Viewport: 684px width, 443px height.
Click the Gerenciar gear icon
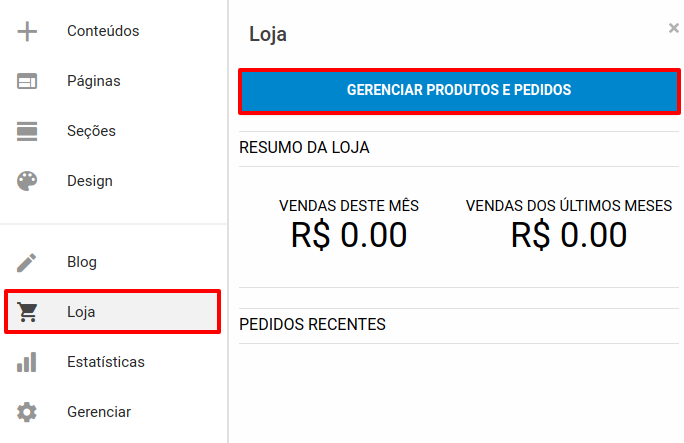coord(27,412)
